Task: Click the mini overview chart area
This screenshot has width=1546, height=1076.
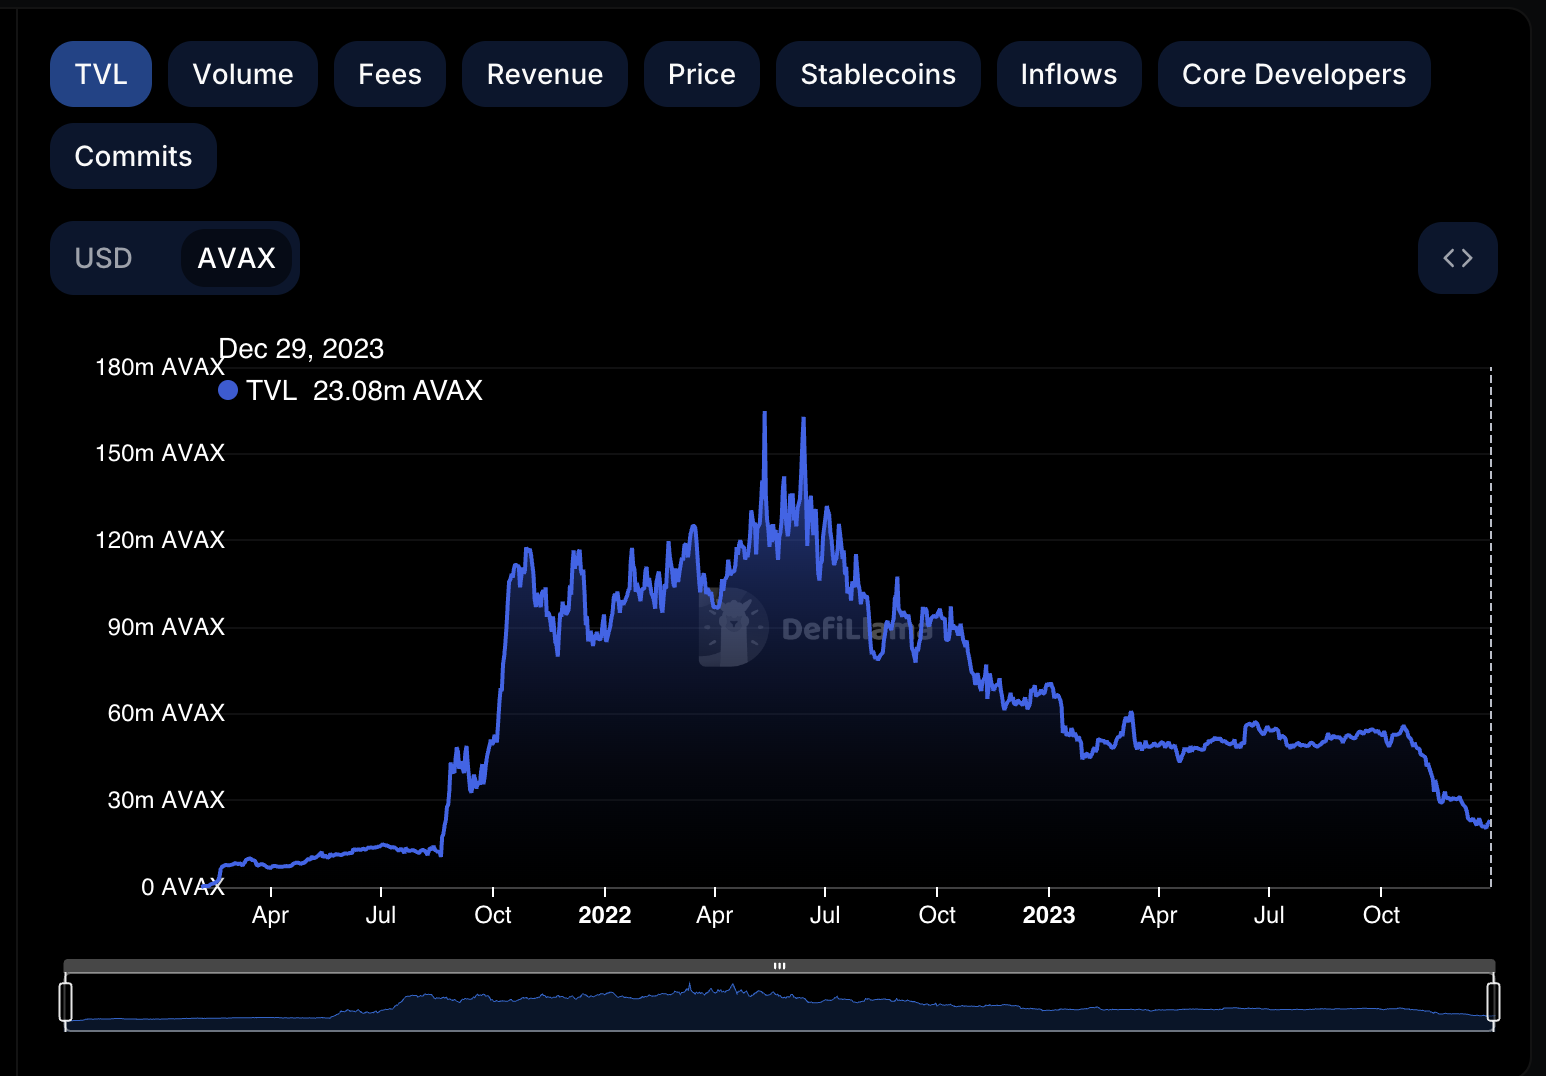Action: 779,1002
